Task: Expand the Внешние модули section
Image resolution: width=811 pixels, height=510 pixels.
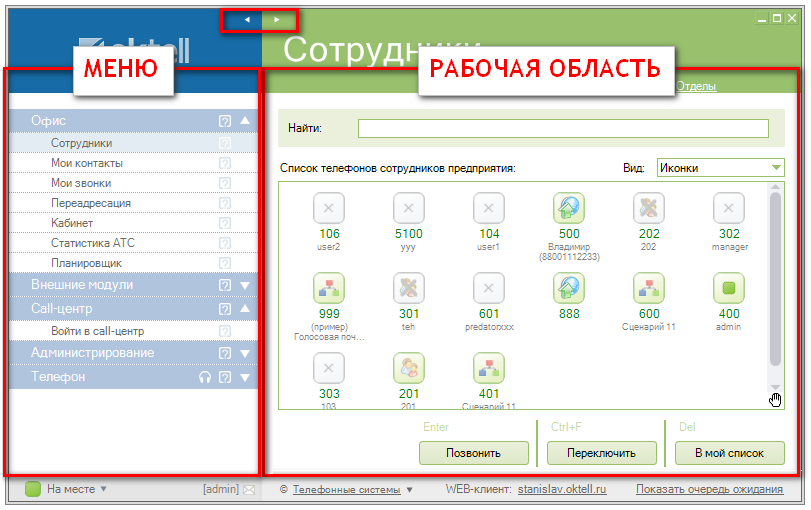Action: tap(245, 285)
